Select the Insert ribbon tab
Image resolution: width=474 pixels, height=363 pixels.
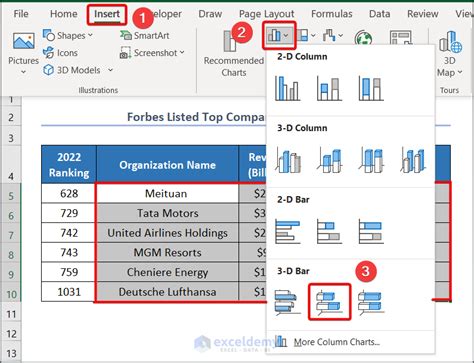tap(107, 14)
